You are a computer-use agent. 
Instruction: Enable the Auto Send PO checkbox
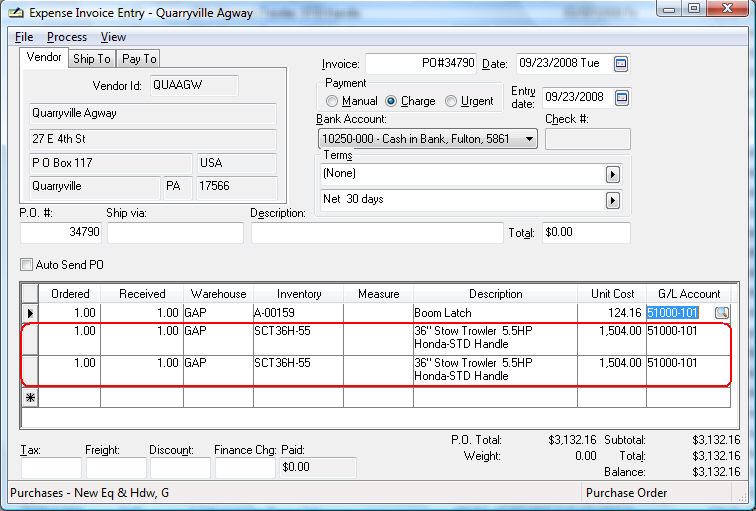(27, 265)
